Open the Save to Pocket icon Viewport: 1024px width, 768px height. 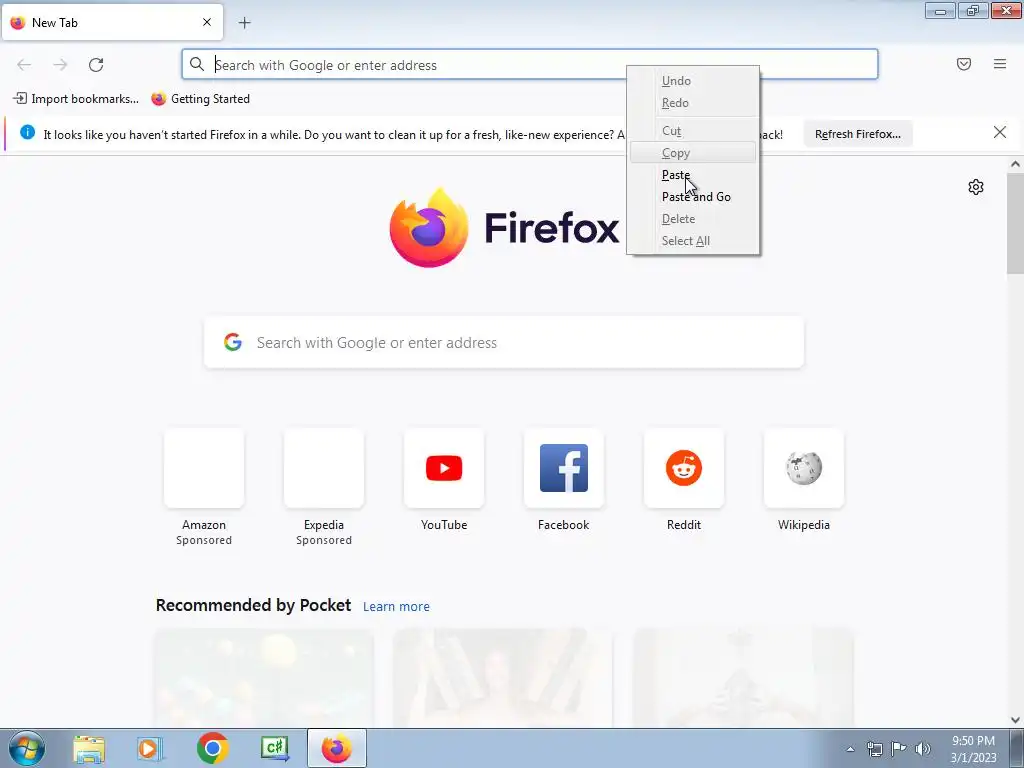963,64
